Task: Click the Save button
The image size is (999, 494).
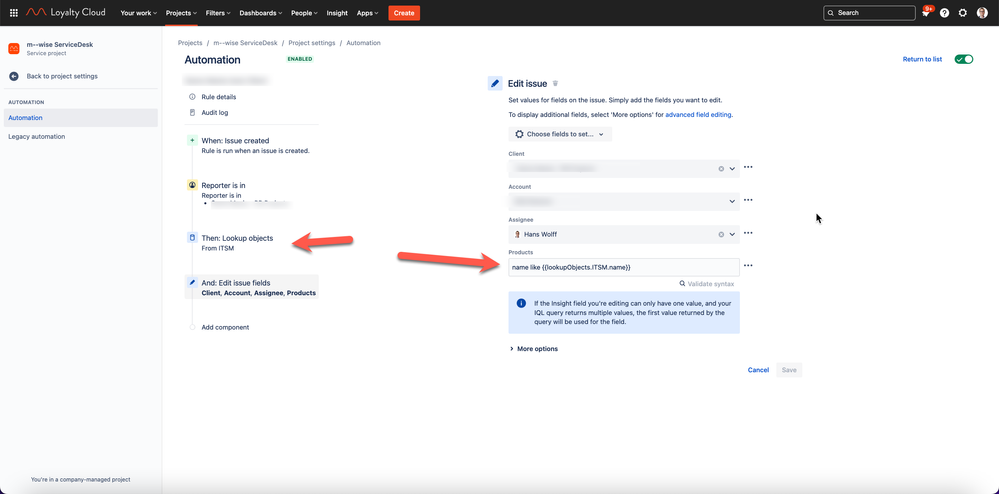Action: point(789,370)
